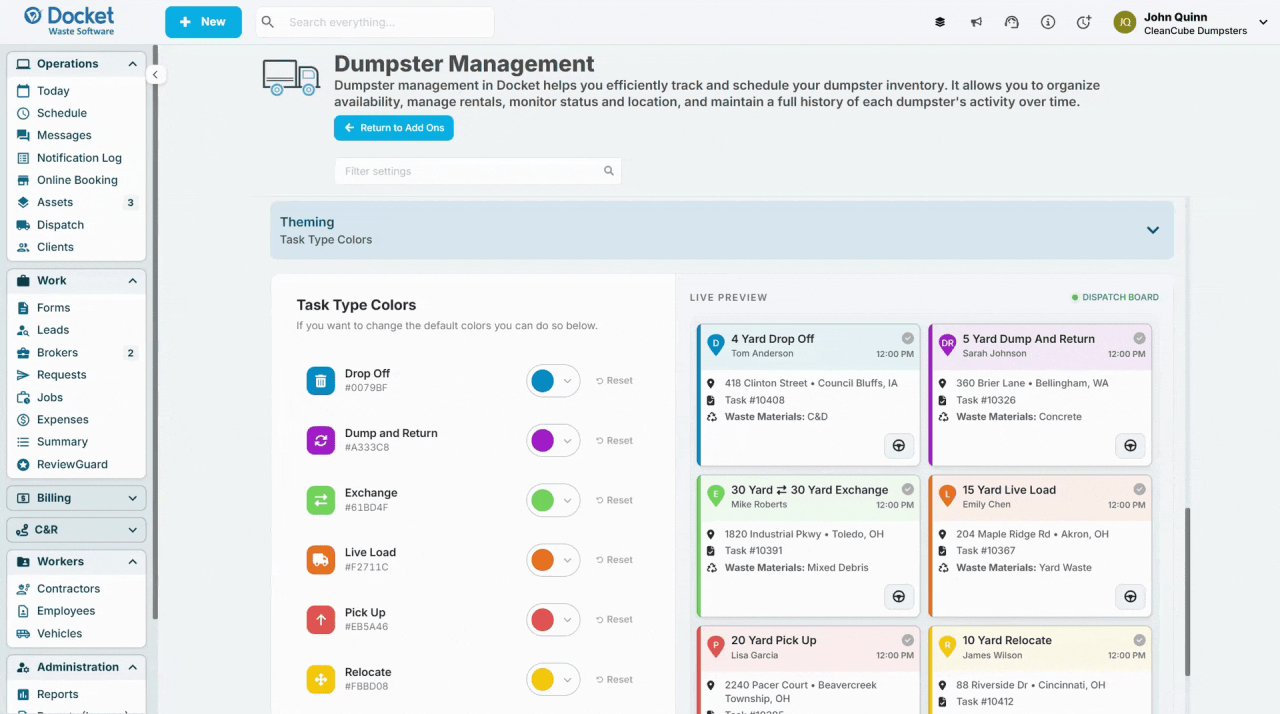Screen dimensions: 1280x714
Task: Toggle check mark on 4 Yard Drop Off card
Action: click(907, 338)
